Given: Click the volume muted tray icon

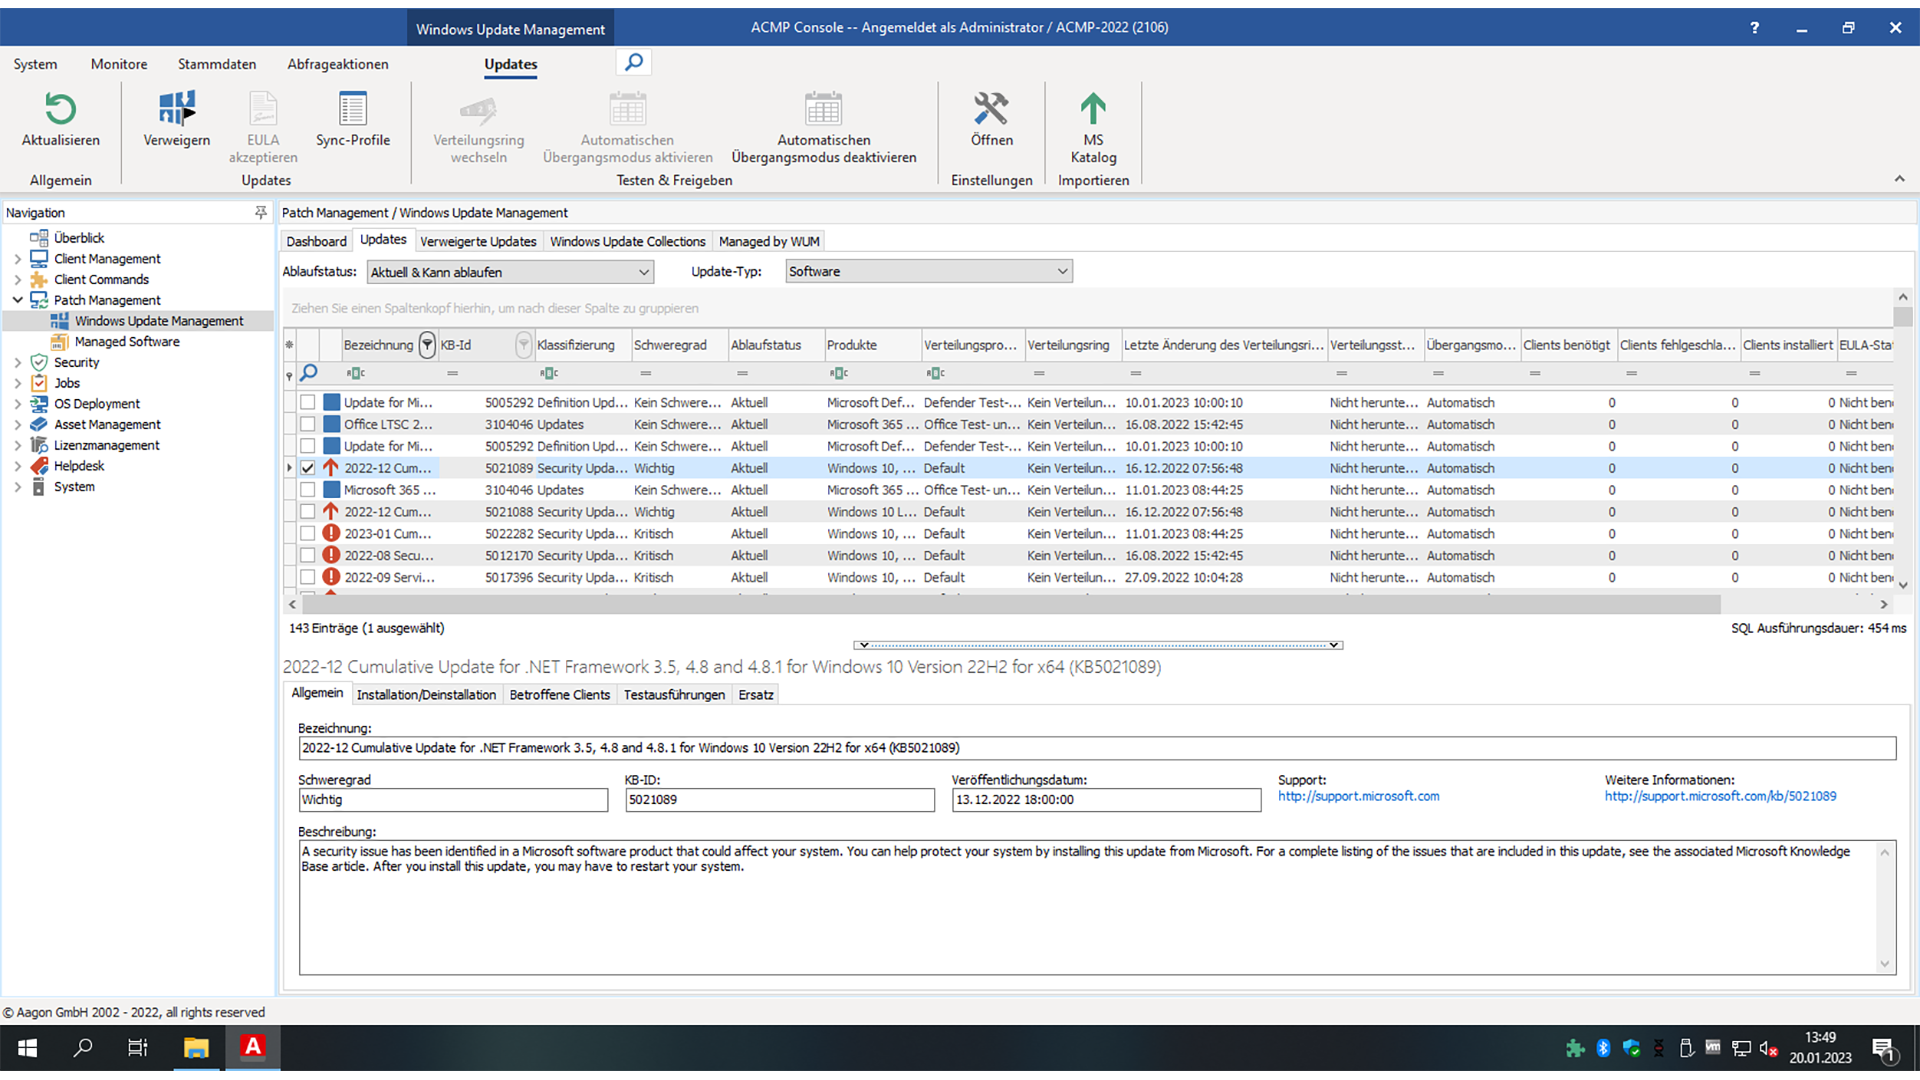Looking at the screenshot, I should coord(1769,1048).
